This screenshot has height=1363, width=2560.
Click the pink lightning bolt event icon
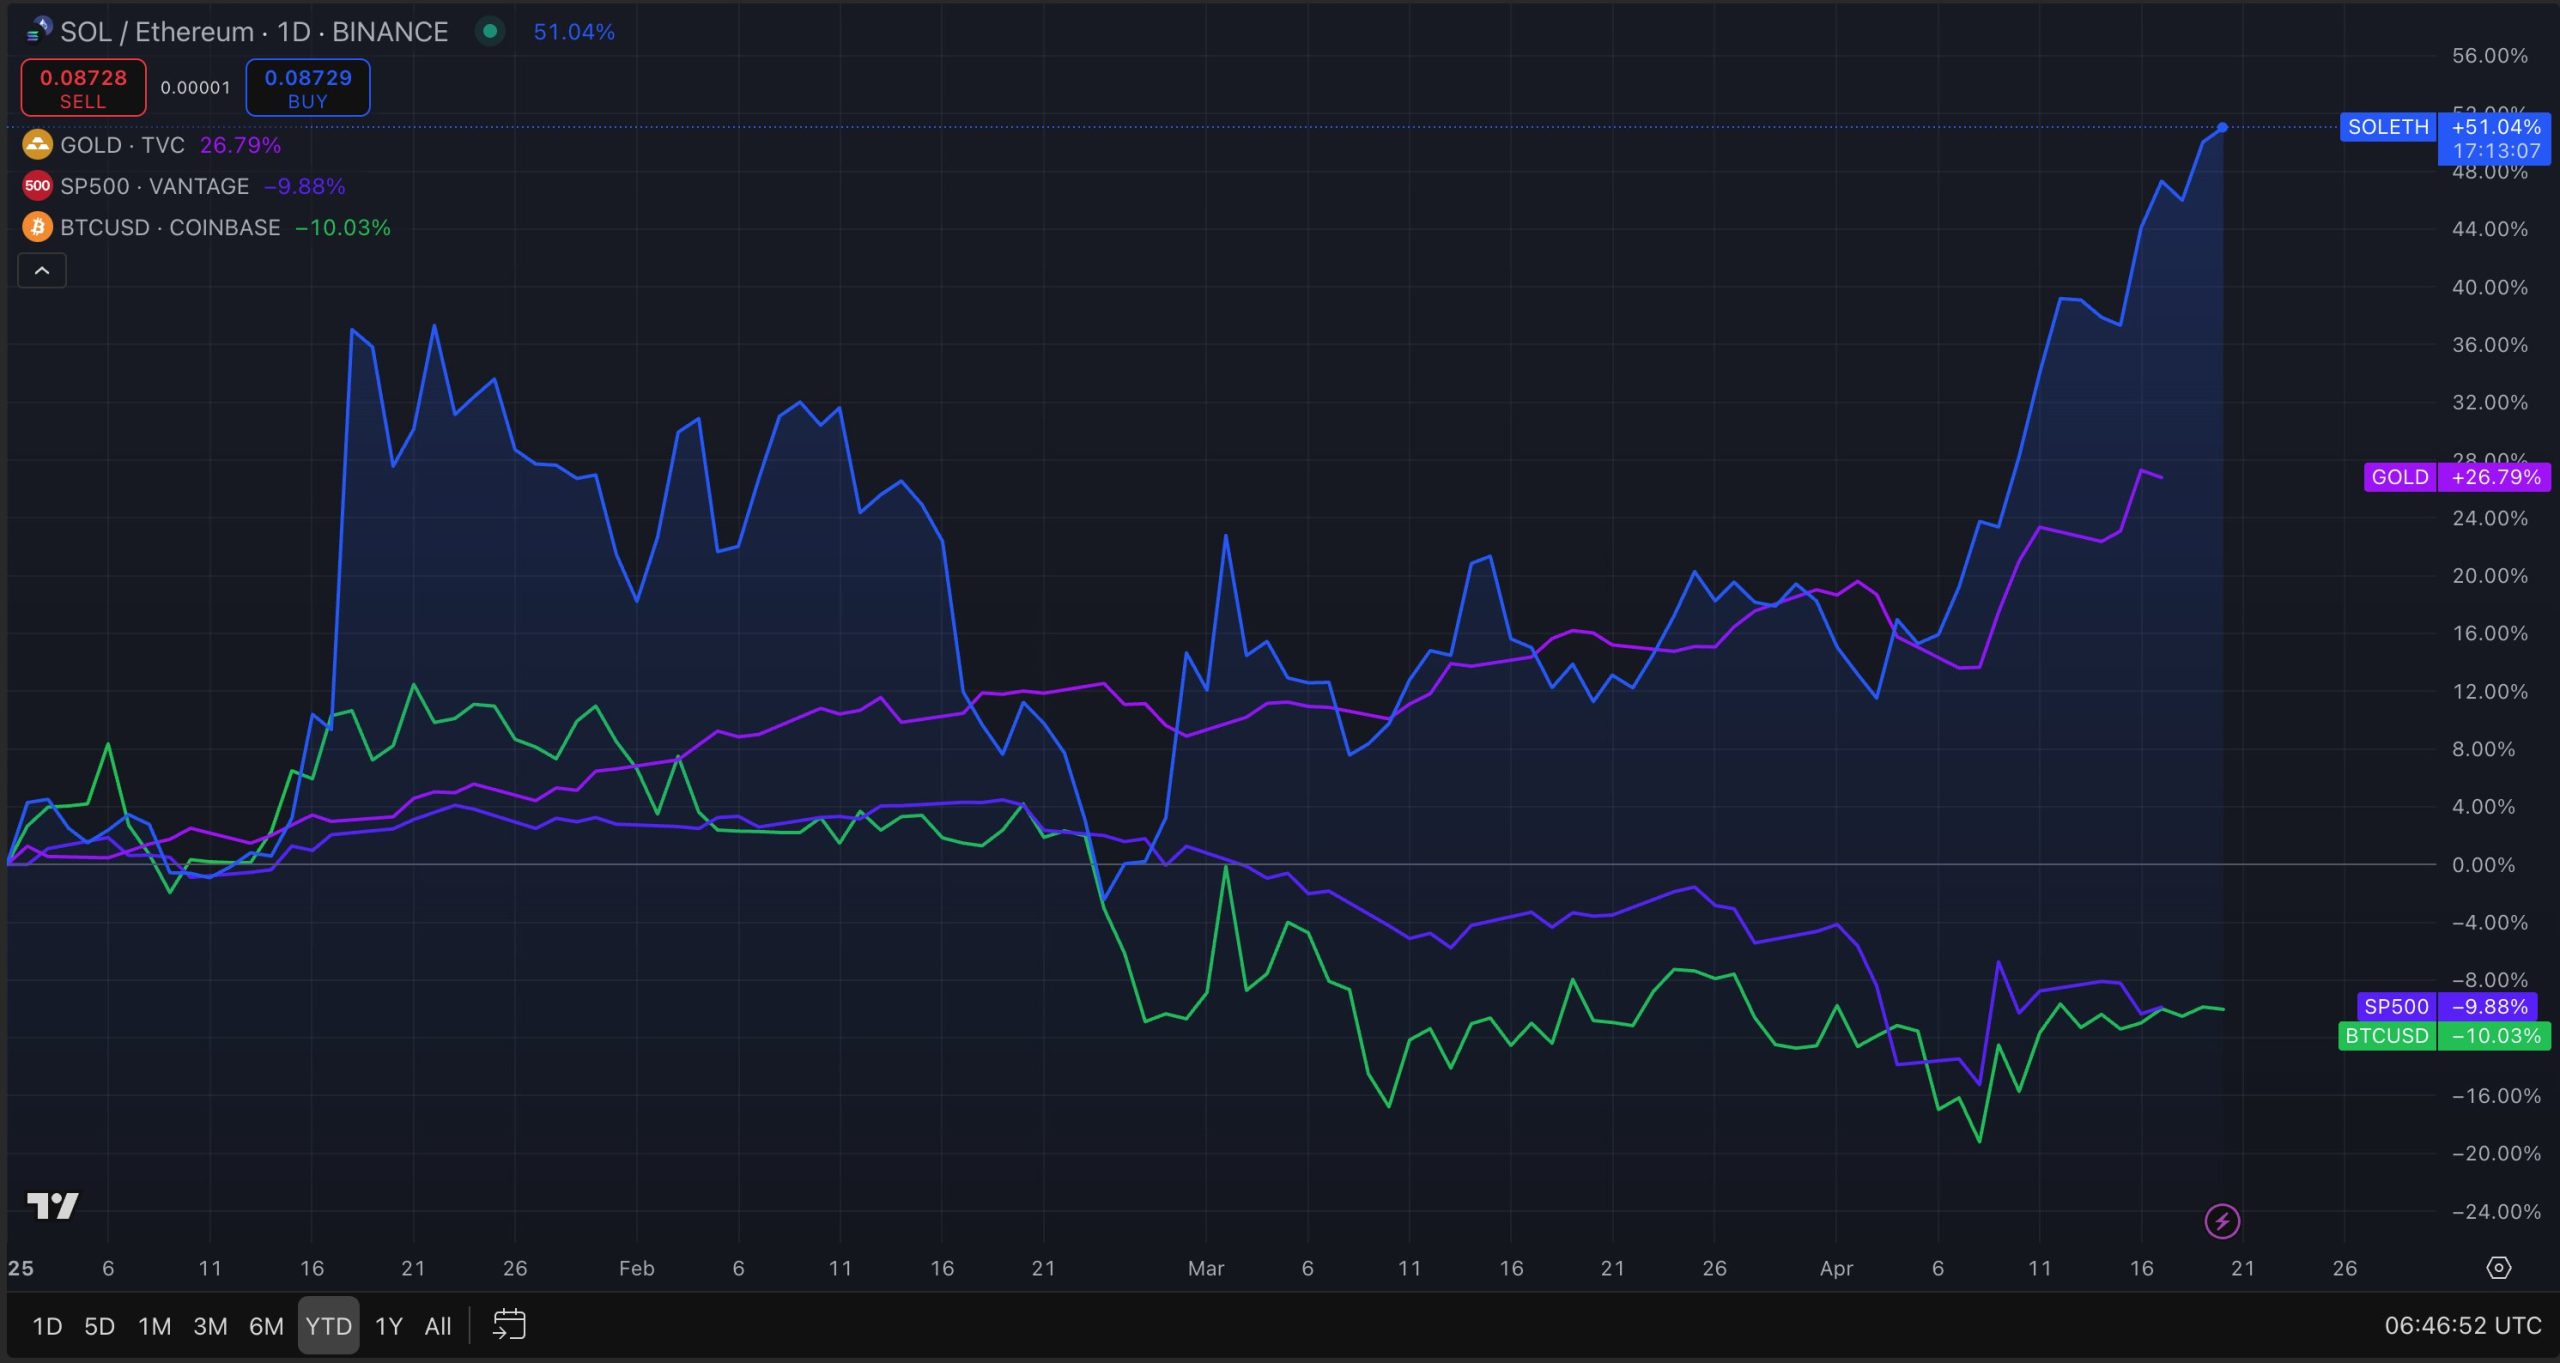pos(2222,1221)
